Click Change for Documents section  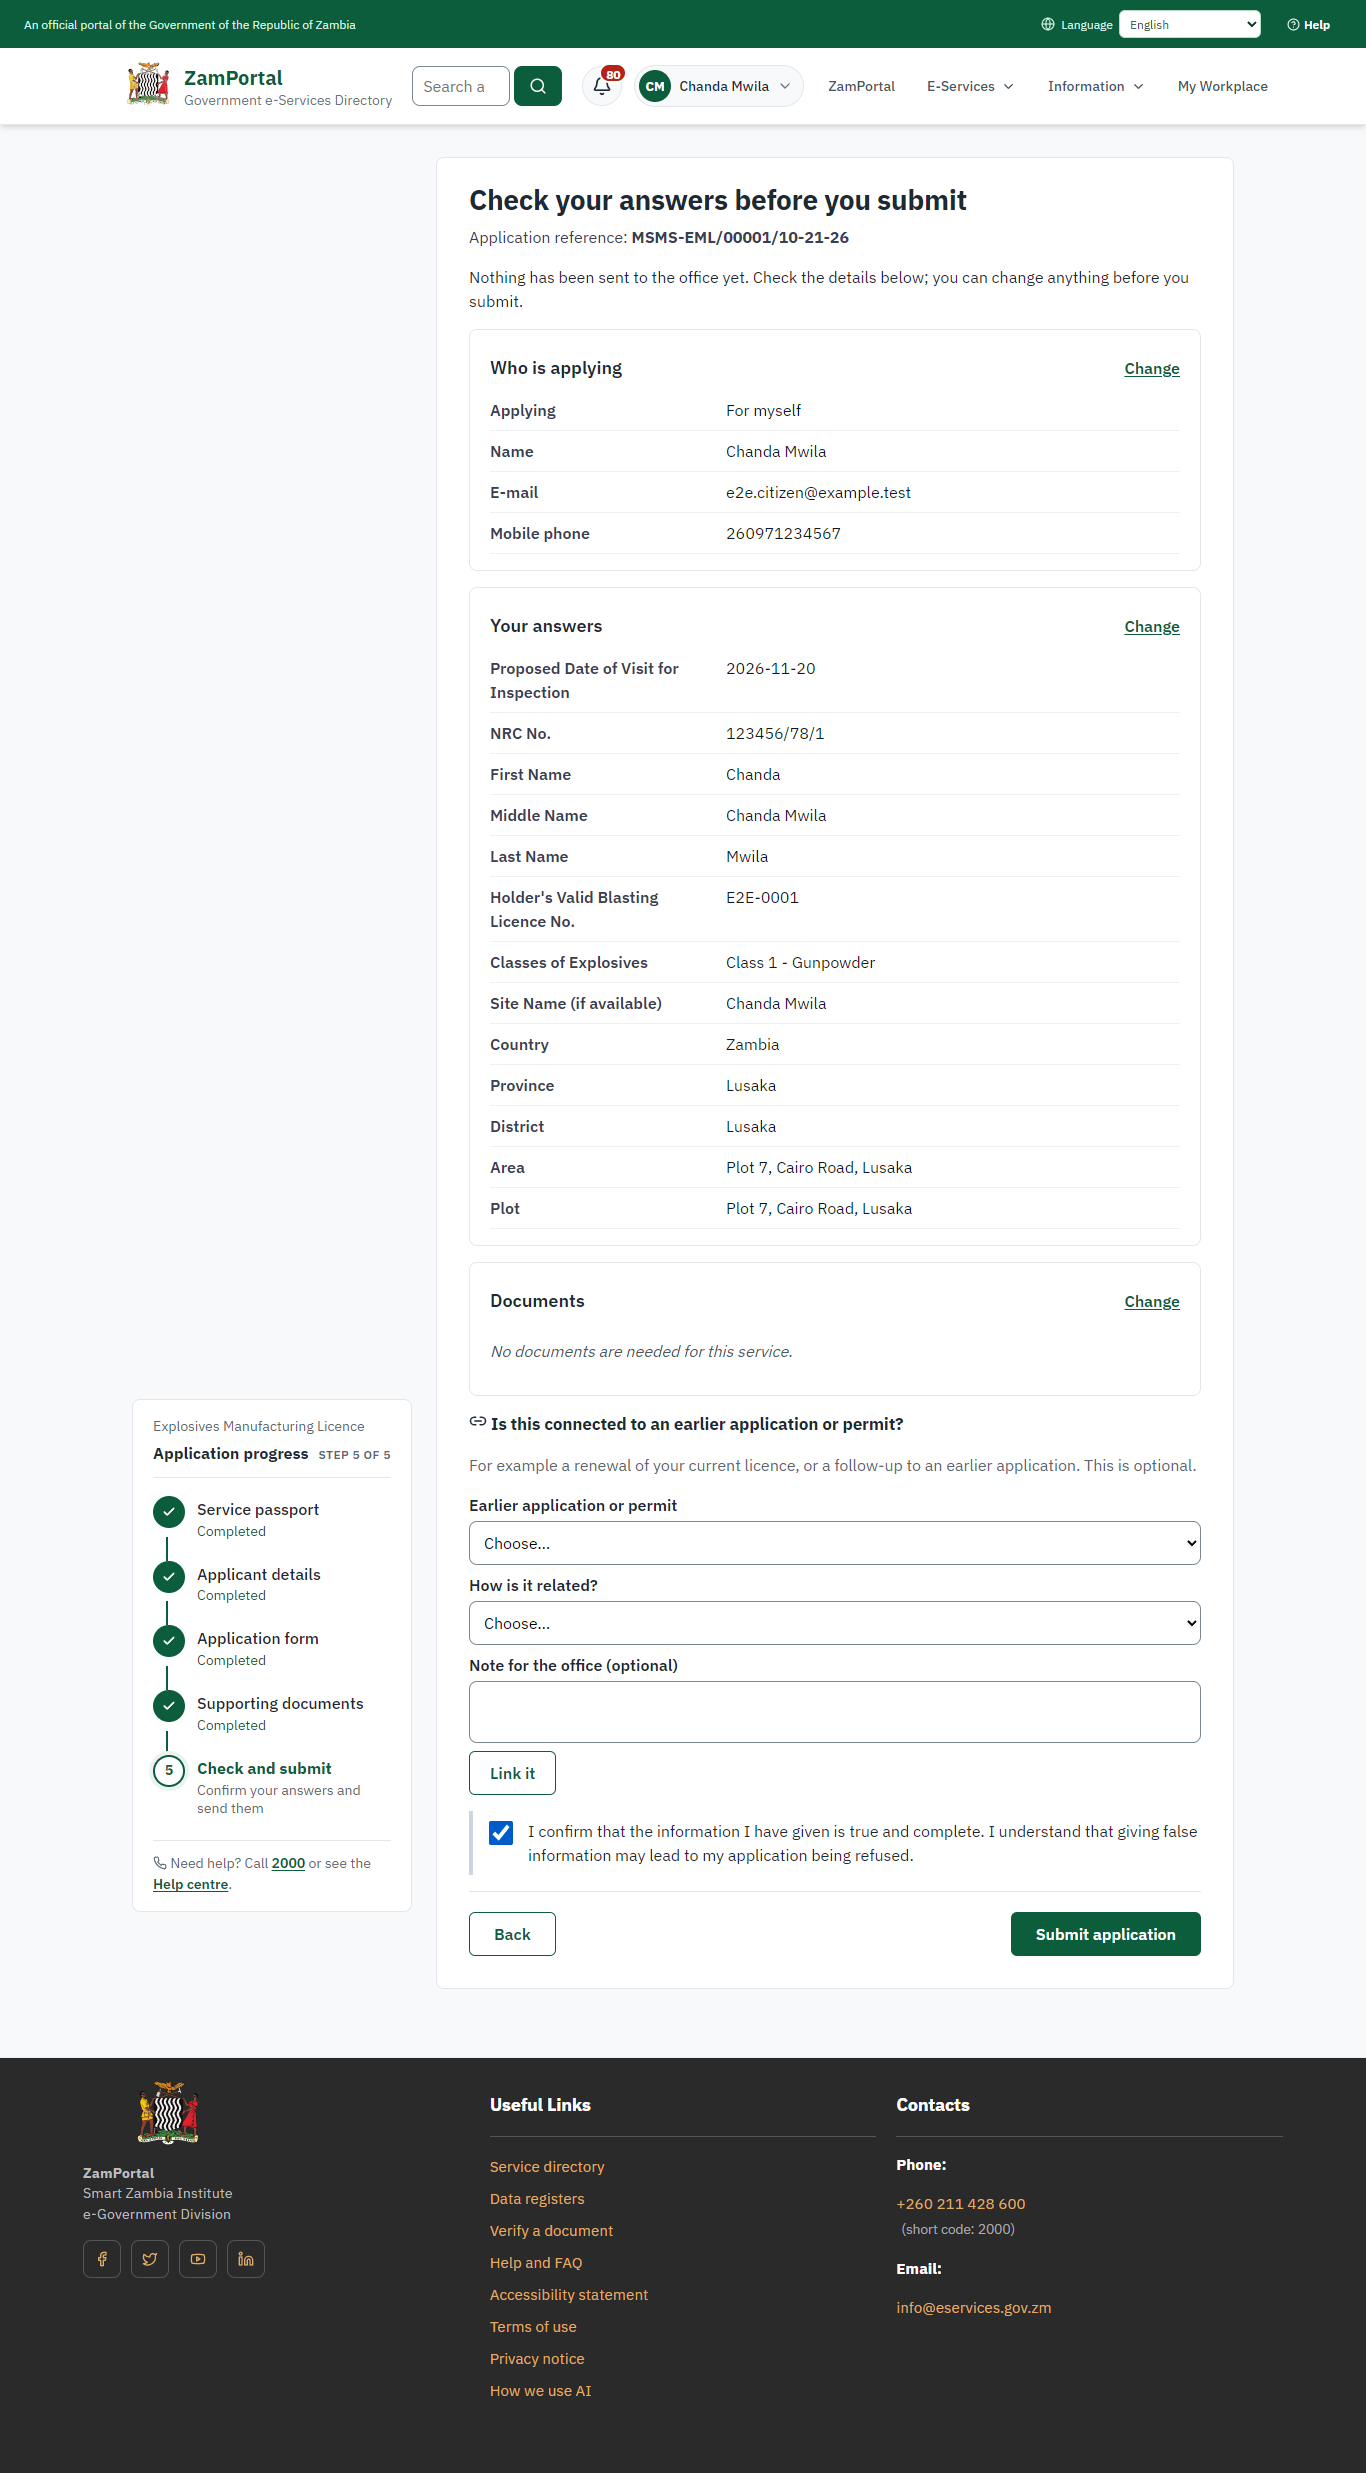1152,1302
